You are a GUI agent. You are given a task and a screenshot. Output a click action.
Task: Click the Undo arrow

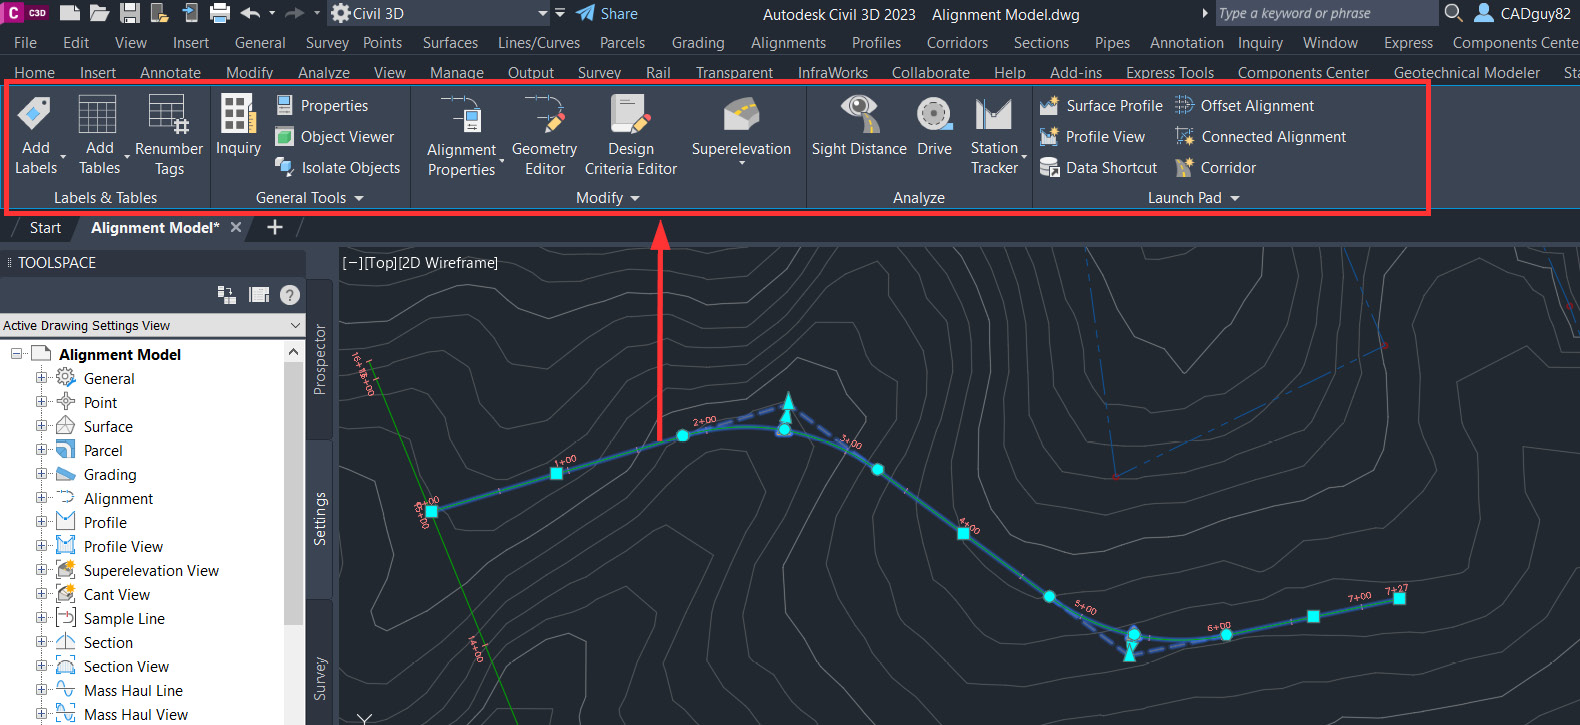(250, 13)
